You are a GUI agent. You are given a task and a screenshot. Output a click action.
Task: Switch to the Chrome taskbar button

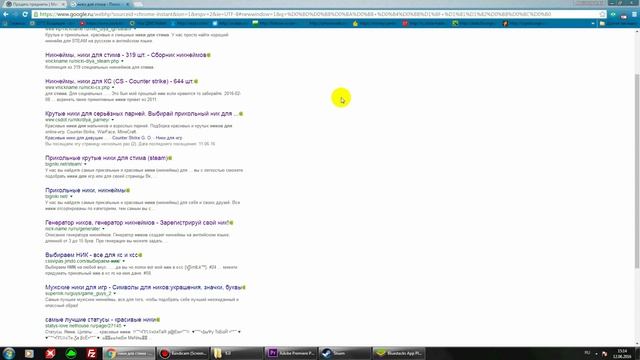[x=129, y=353]
